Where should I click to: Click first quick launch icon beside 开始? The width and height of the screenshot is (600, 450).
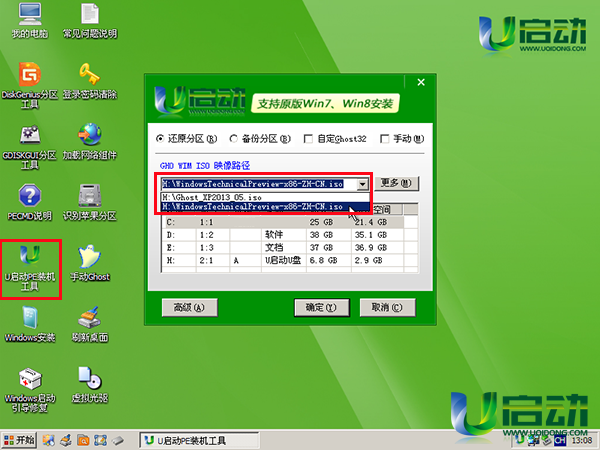49,440
